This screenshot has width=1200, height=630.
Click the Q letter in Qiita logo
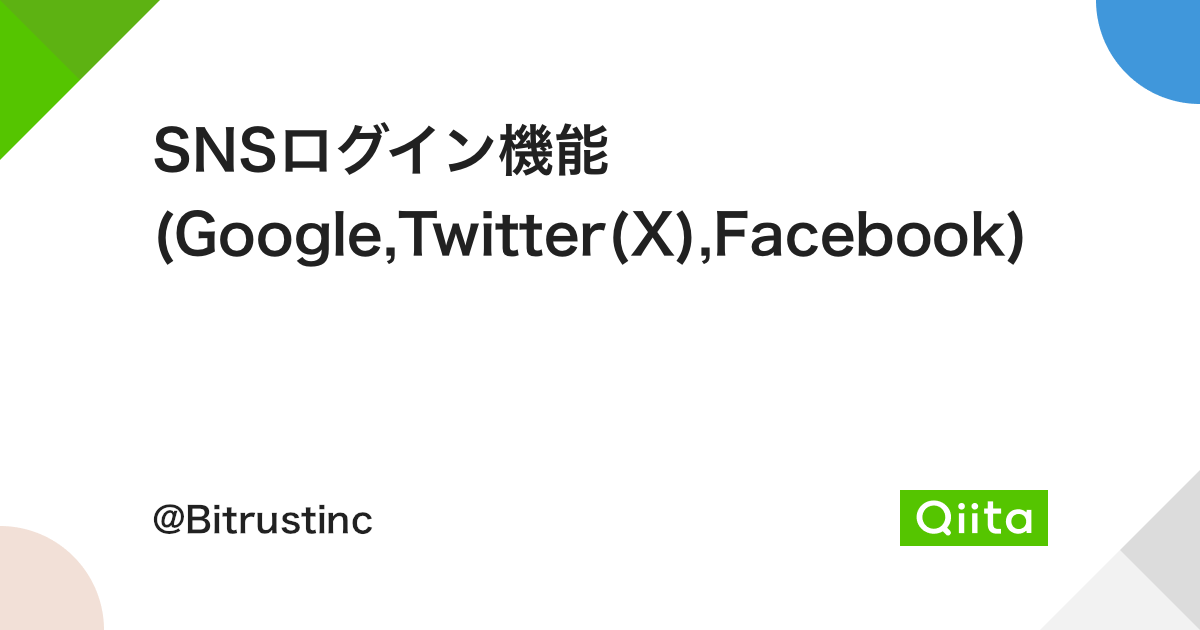932,518
